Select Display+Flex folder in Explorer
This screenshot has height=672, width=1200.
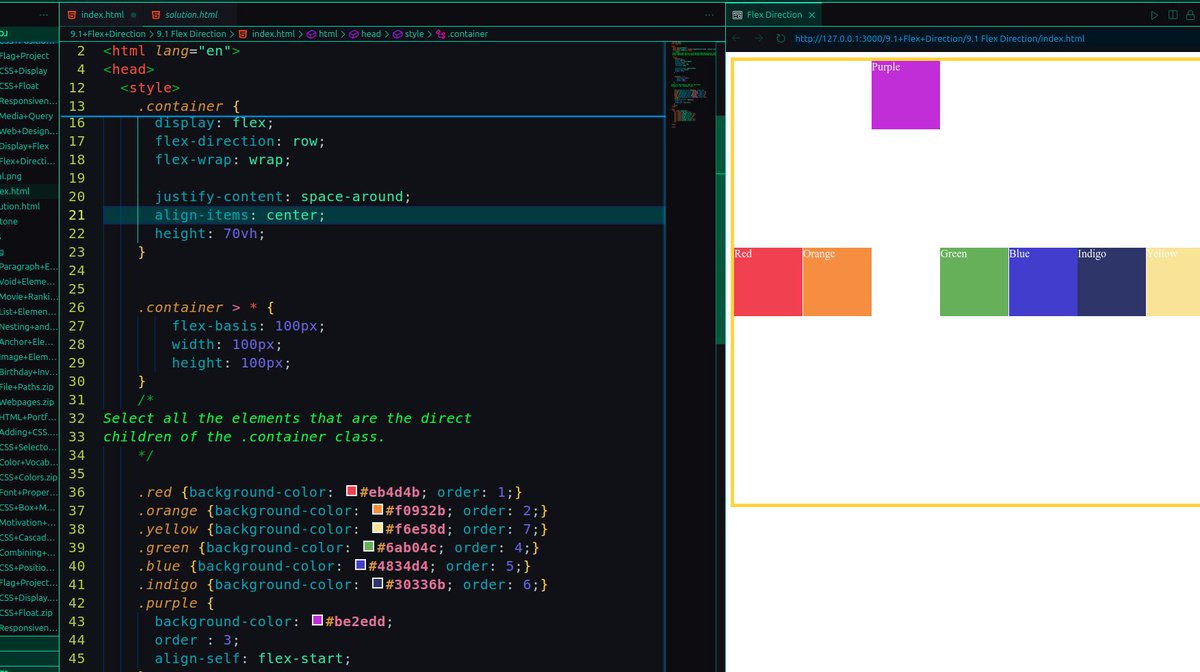[29, 146]
